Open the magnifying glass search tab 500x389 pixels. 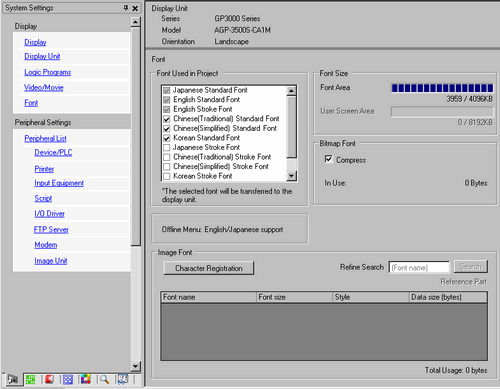[104, 379]
